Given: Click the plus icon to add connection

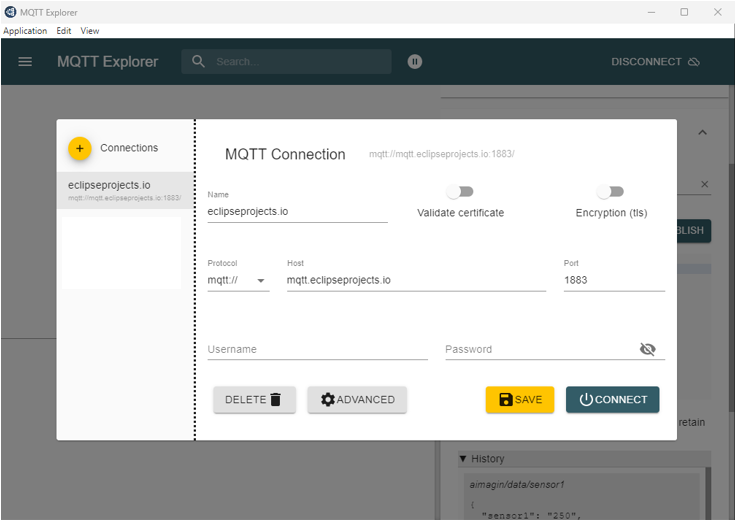Looking at the screenshot, I should (80, 148).
